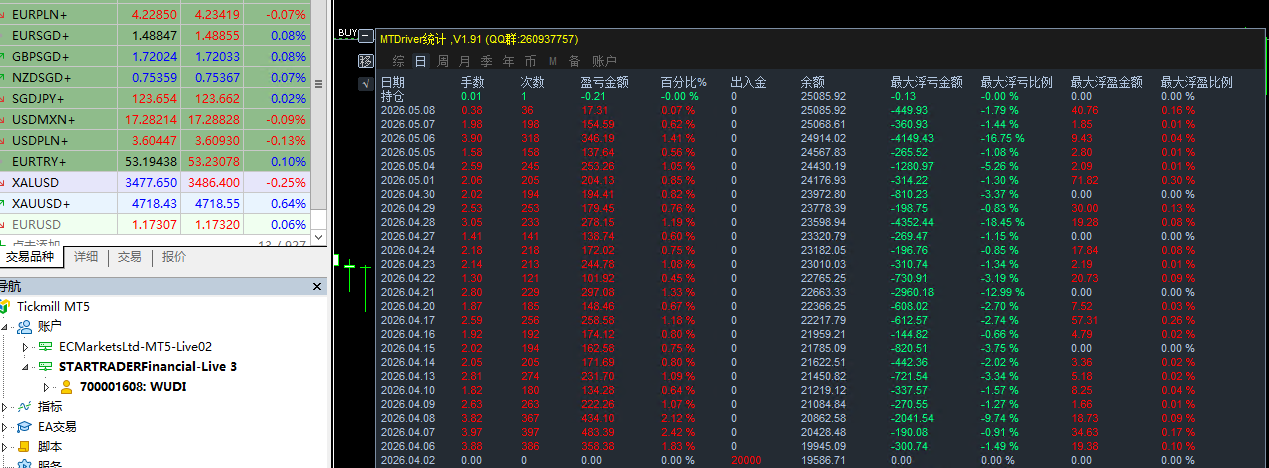Select the M tab in MTDriver
The image size is (1269, 468).
pos(552,61)
